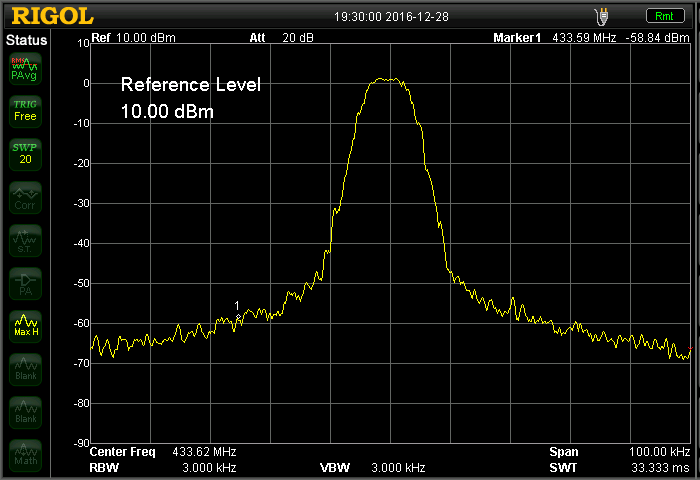Click the first Blank trace icon

pyautogui.click(x=25, y=369)
